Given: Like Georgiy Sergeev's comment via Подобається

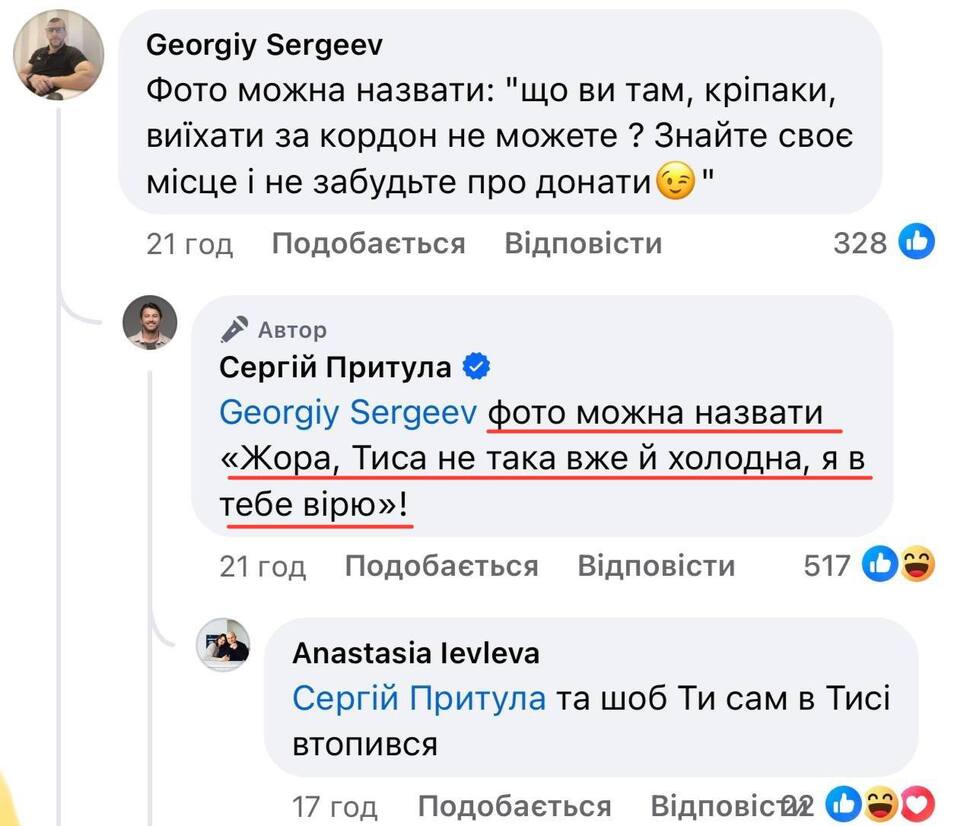Looking at the screenshot, I should click(x=368, y=243).
